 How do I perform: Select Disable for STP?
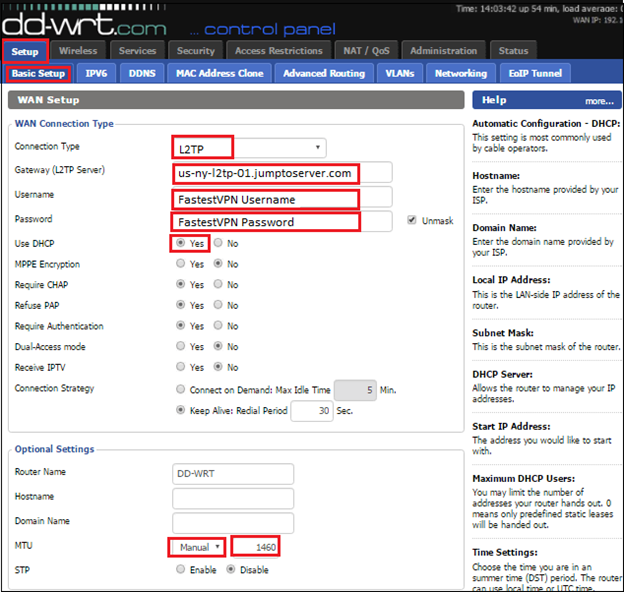click(230, 569)
